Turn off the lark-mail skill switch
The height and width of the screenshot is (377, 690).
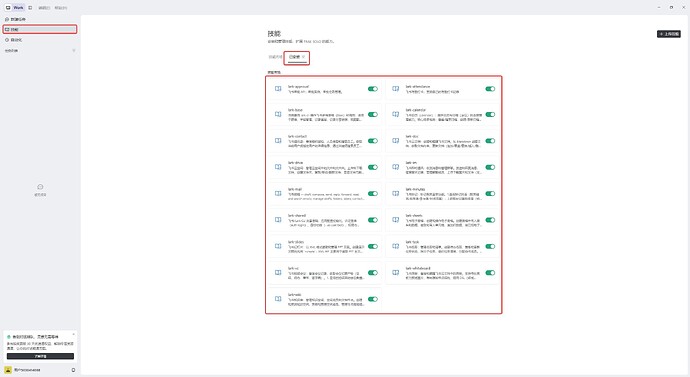click(373, 194)
